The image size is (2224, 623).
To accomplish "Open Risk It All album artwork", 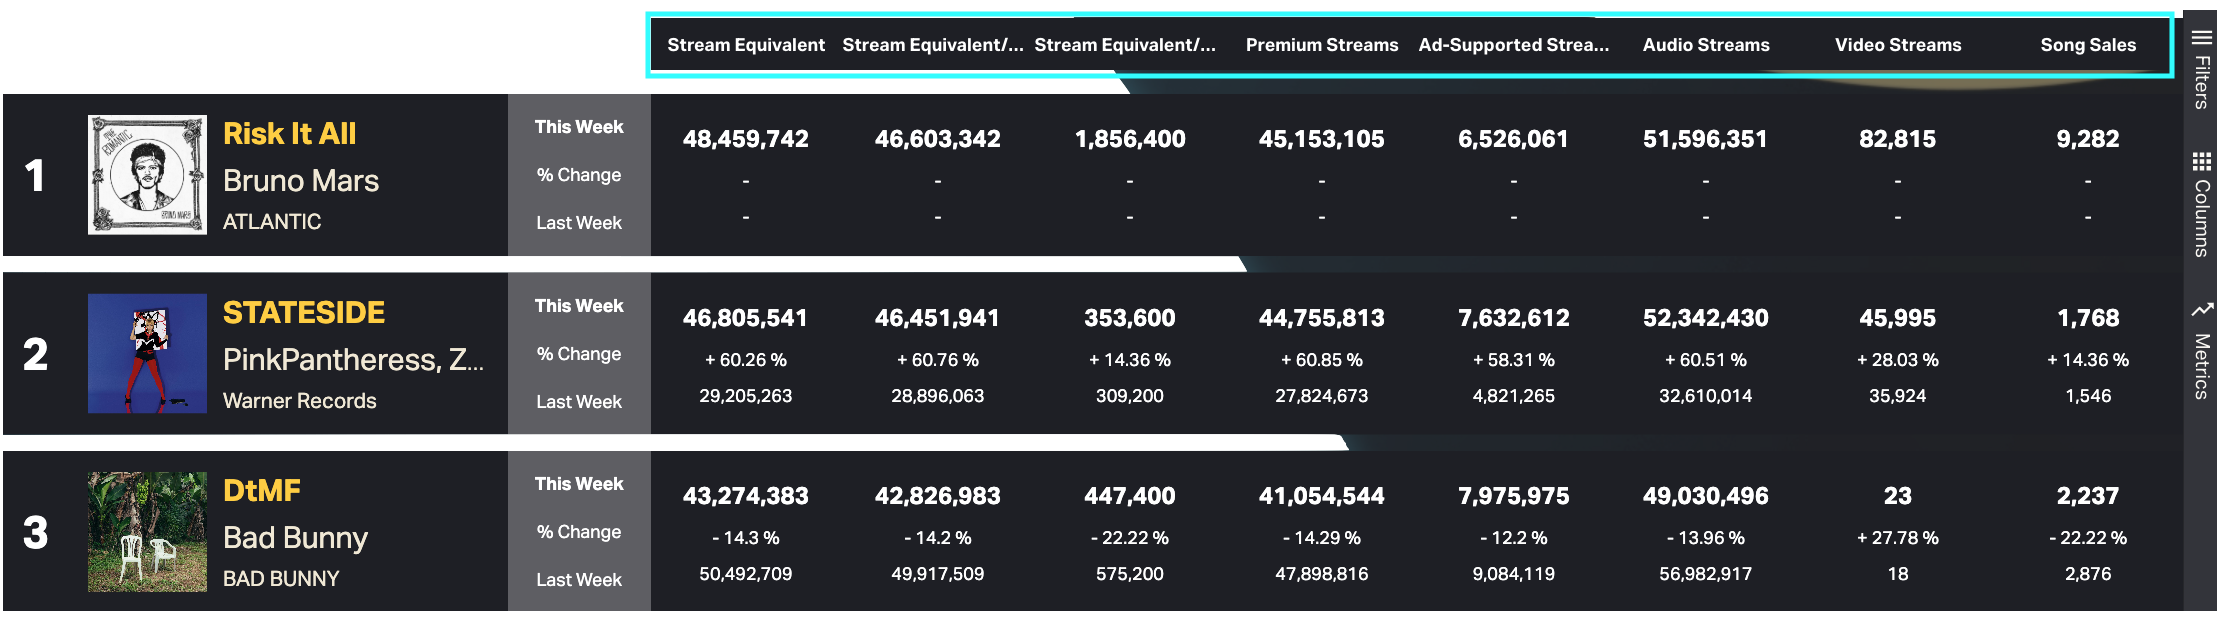I will (147, 175).
